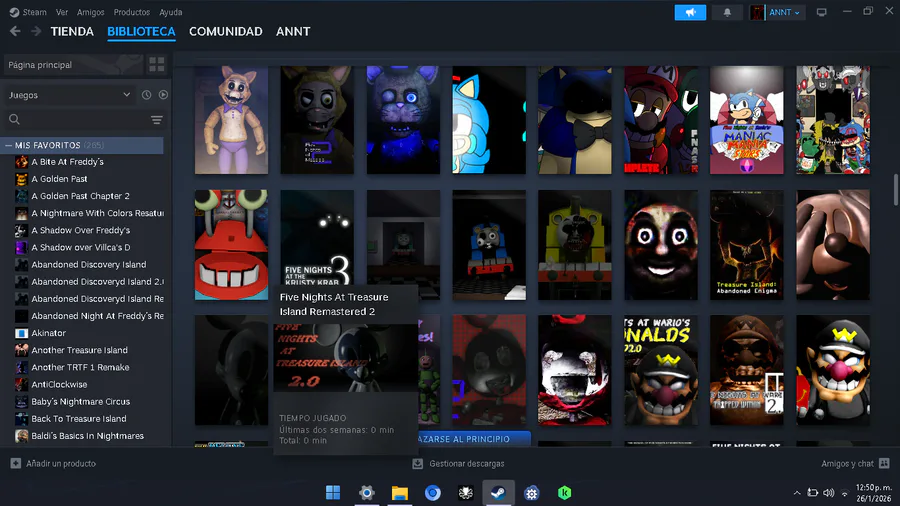The height and width of the screenshot is (506, 900).
Task: Open the Ayuda menu
Action: click(170, 12)
